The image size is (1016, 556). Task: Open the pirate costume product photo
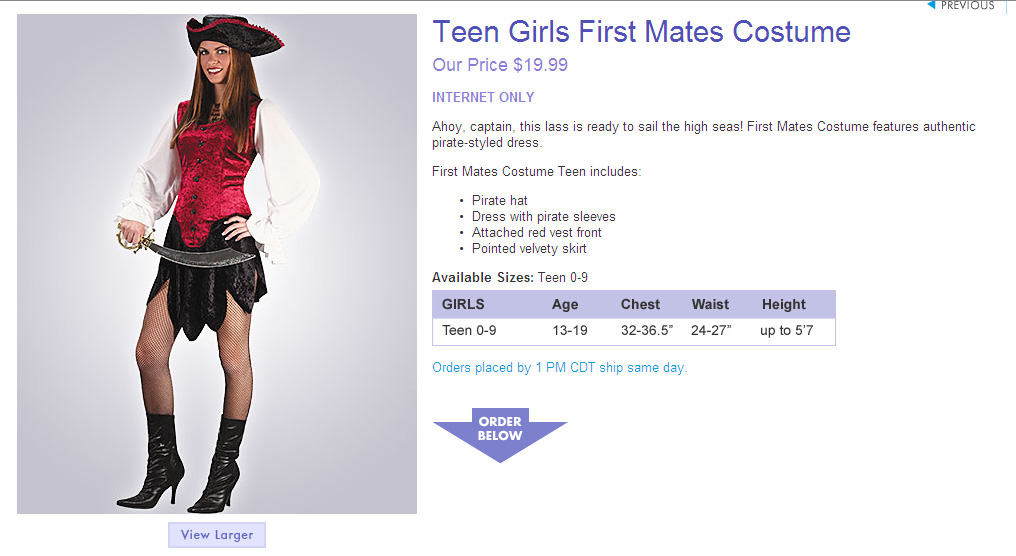click(x=217, y=264)
